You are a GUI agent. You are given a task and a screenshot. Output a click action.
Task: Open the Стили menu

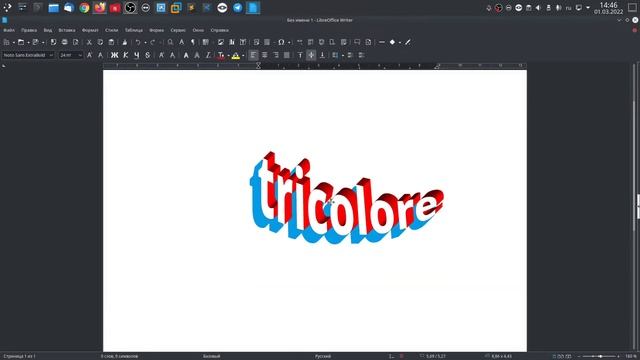(x=111, y=30)
